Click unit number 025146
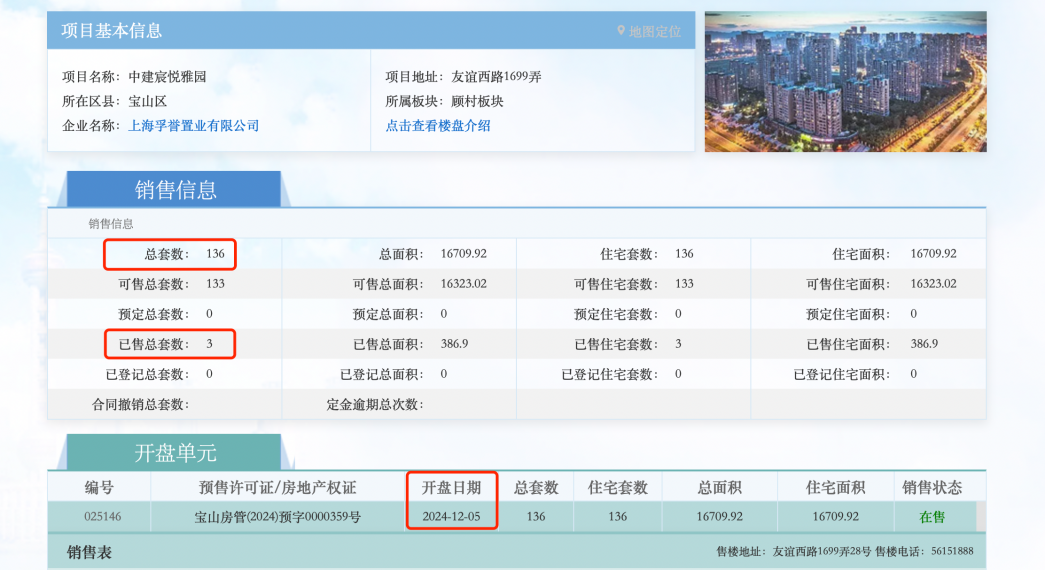Image resolution: width=1045 pixels, height=570 pixels. tap(103, 517)
